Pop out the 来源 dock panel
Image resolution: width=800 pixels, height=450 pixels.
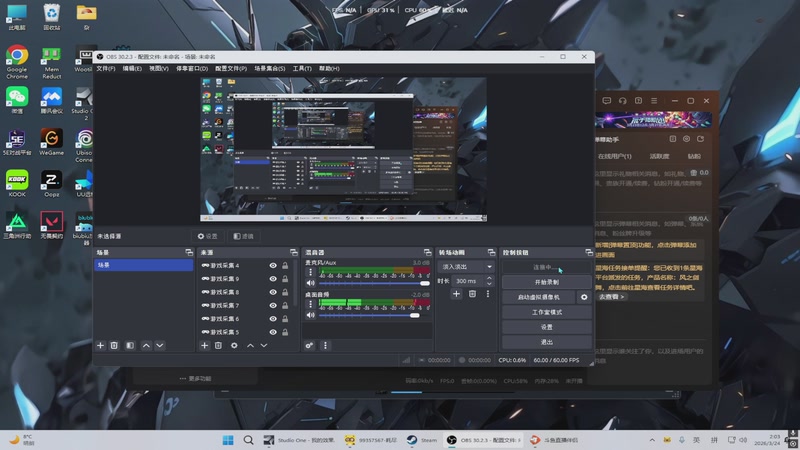point(293,252)
